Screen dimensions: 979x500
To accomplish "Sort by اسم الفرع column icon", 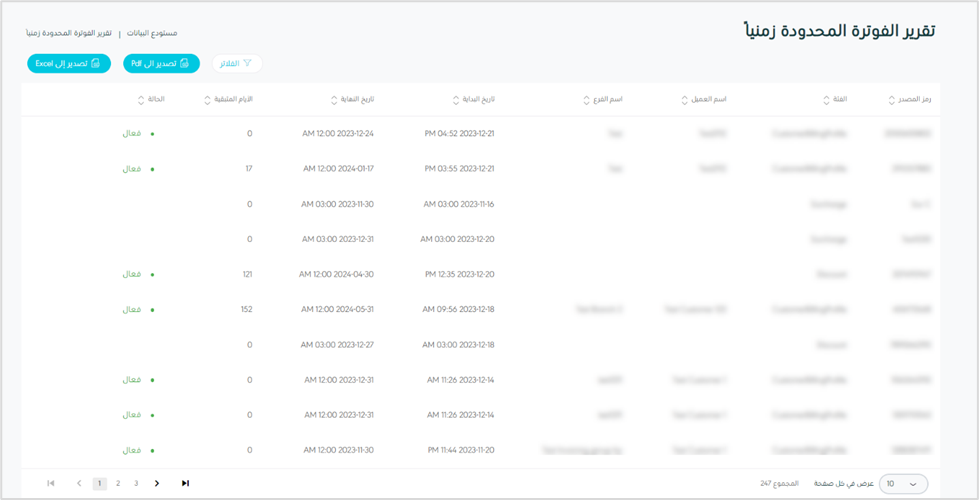I will pyautogui.click(x=586, y=100).
